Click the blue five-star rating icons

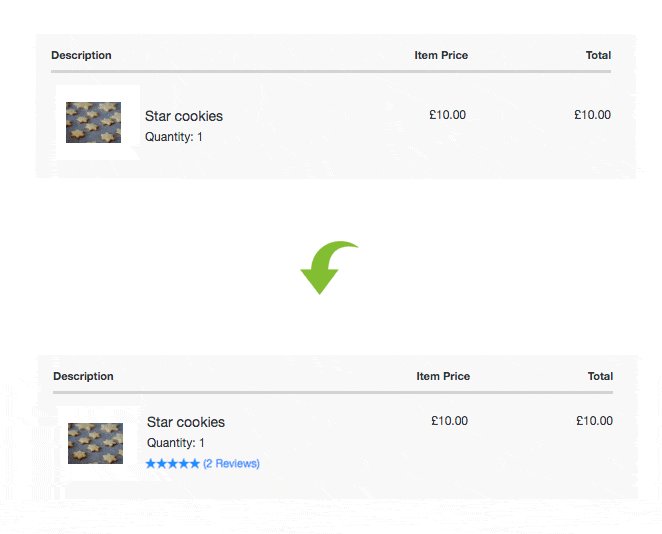click(173, 464)
